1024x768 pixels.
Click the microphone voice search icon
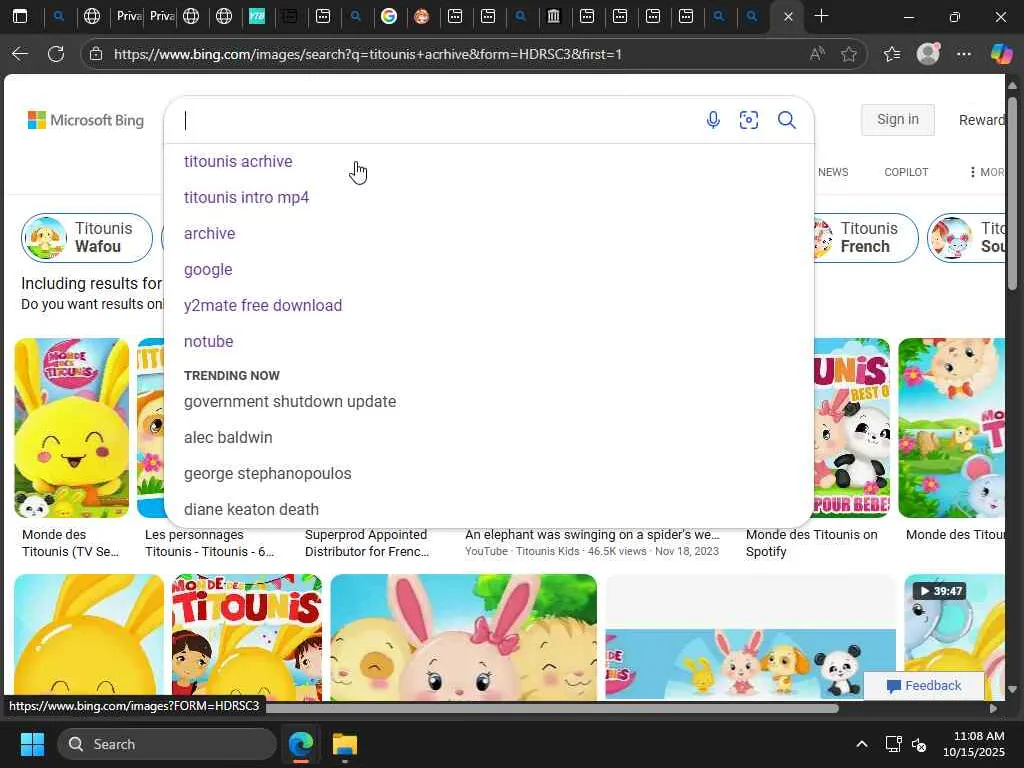click(713, 120)
